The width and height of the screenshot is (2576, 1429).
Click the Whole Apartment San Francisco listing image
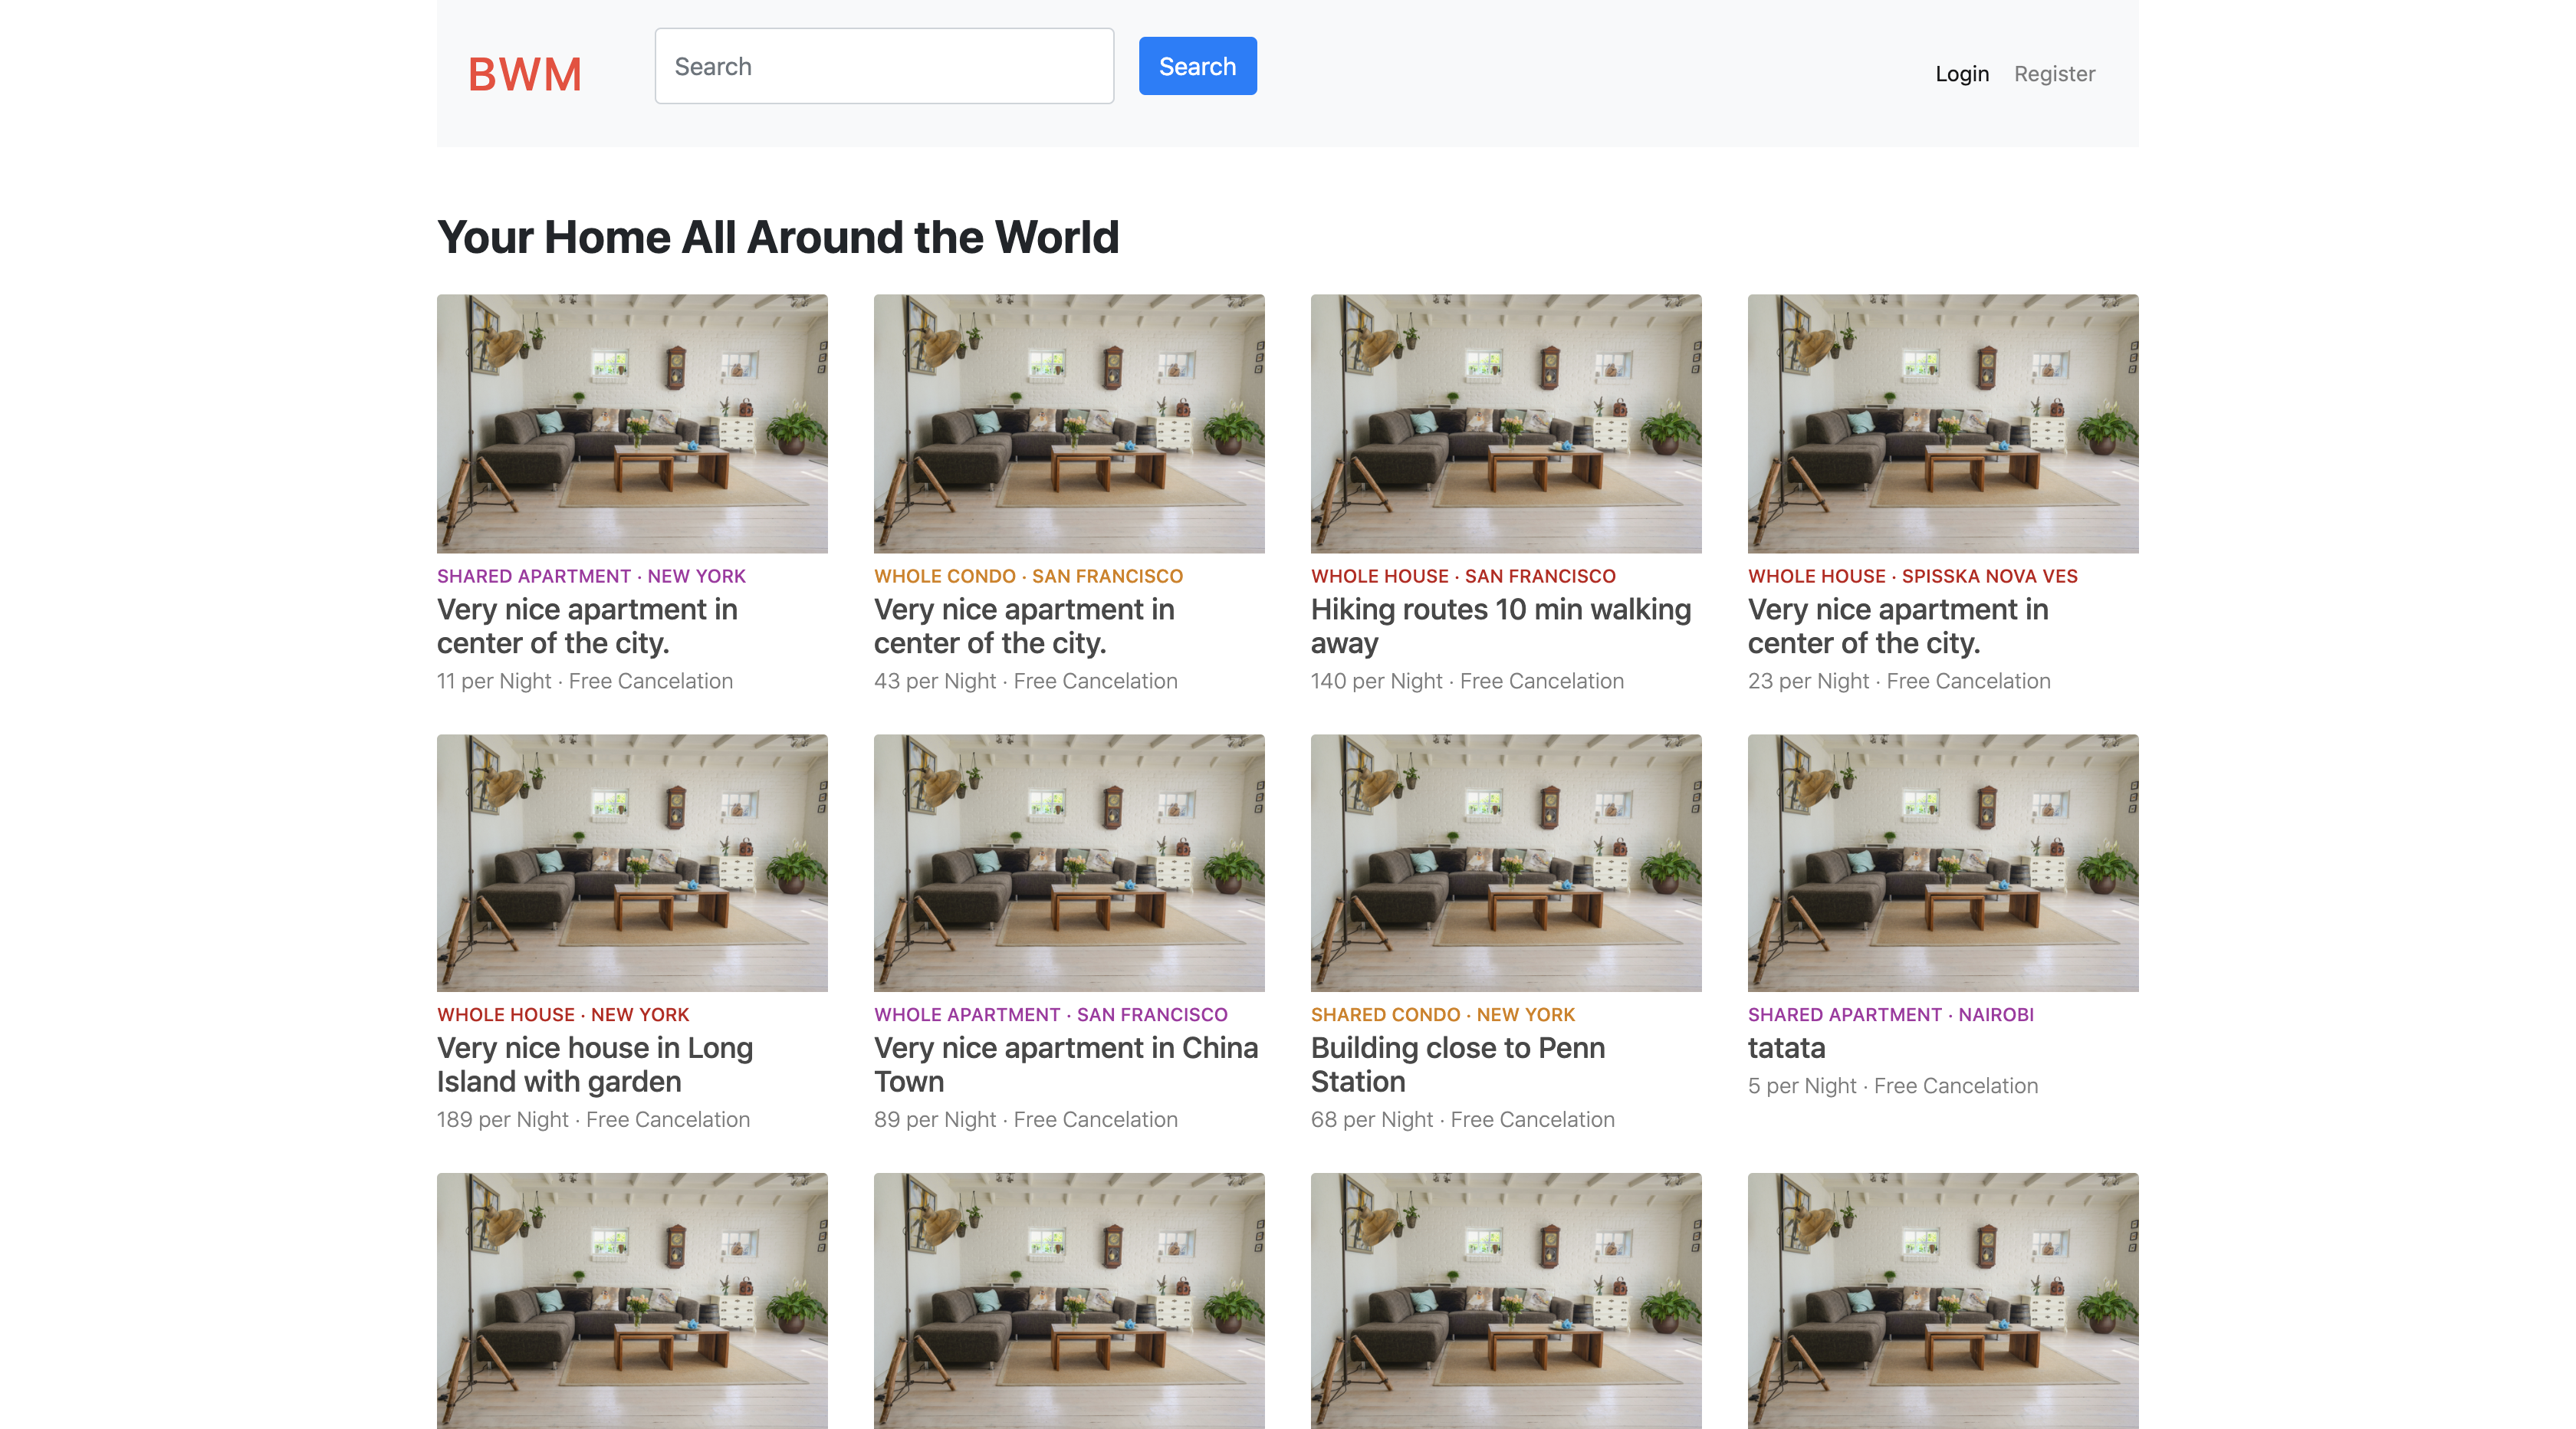tap(1068, 863)
